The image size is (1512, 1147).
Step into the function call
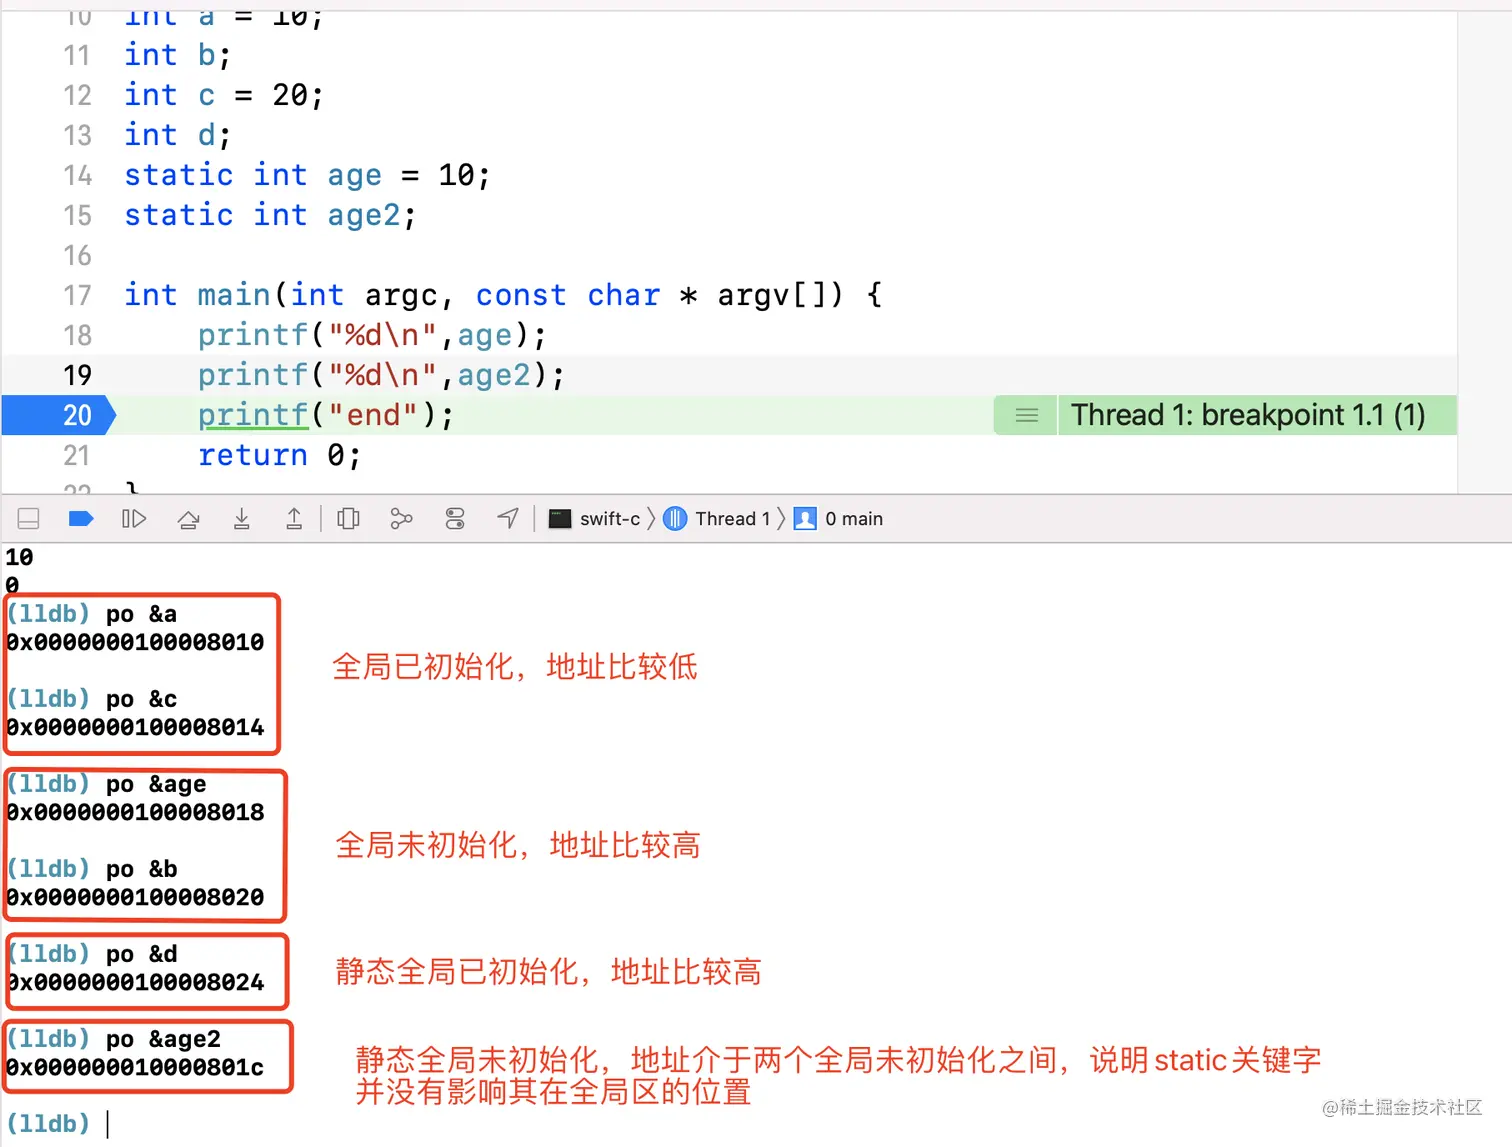(x=242, y=518)
